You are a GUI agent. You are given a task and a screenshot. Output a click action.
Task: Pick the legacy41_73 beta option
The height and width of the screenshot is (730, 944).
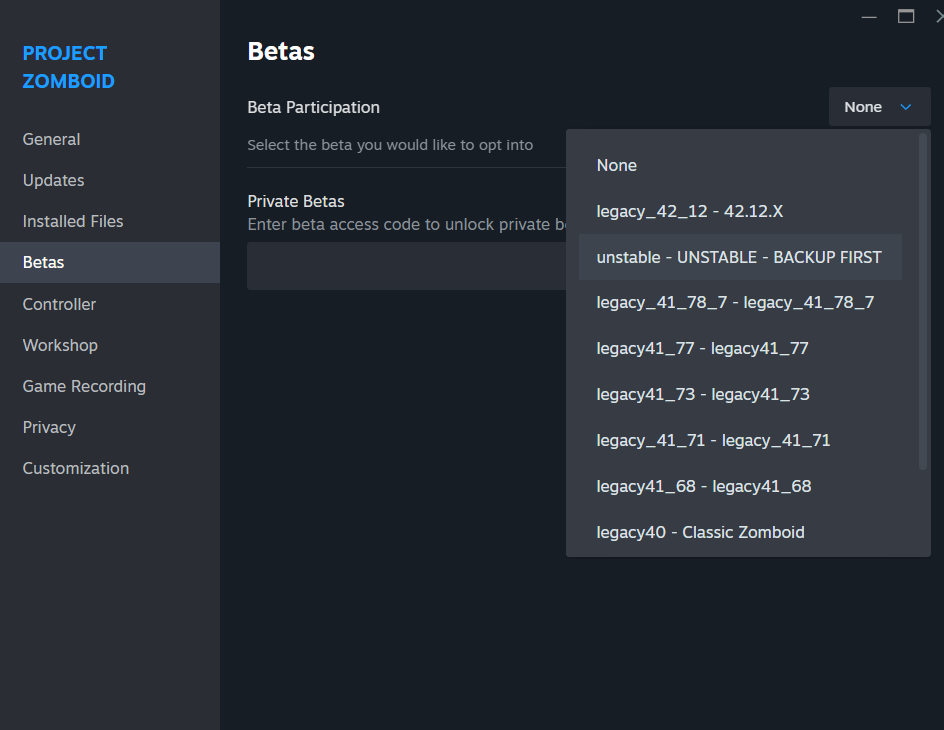[x=703, y=394]
